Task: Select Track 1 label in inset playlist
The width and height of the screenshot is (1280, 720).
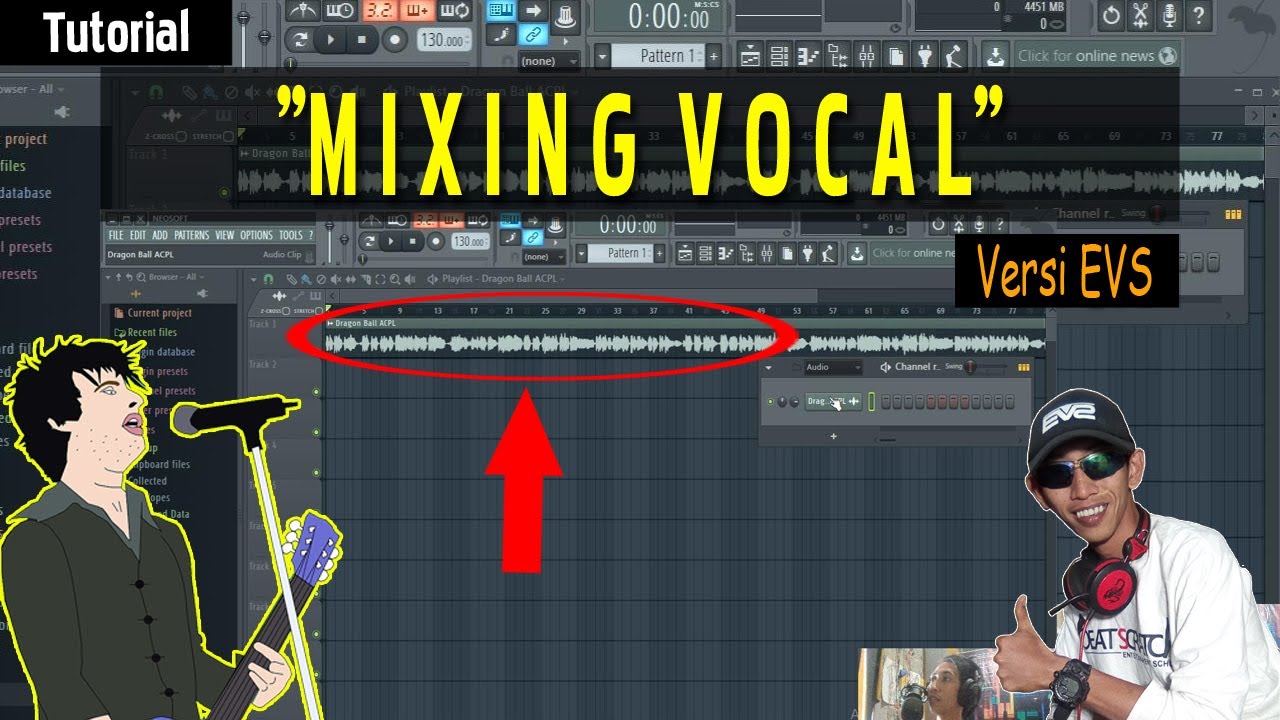Action: [x=260, y=324]
